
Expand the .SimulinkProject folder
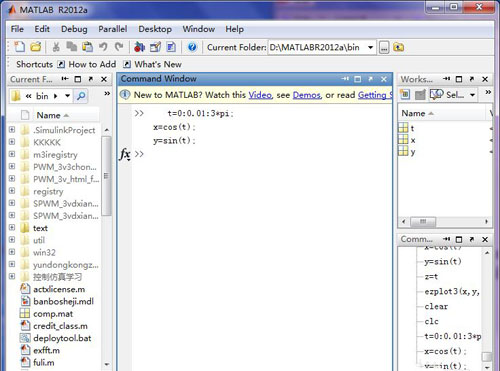[12, 129]
